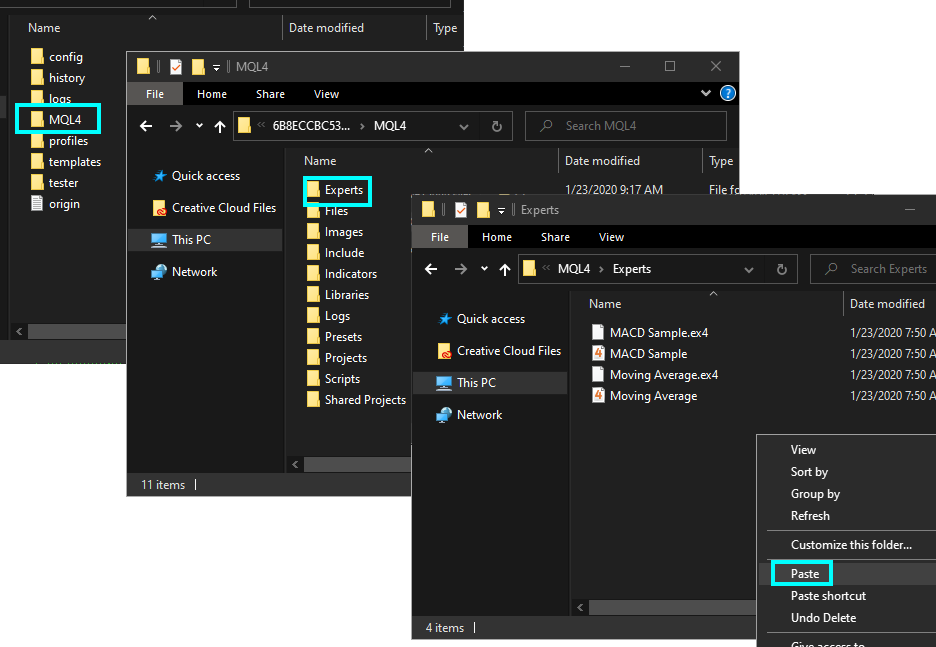
Task: Click the Help icon in MQL4 window
Action: pos(728,93)
